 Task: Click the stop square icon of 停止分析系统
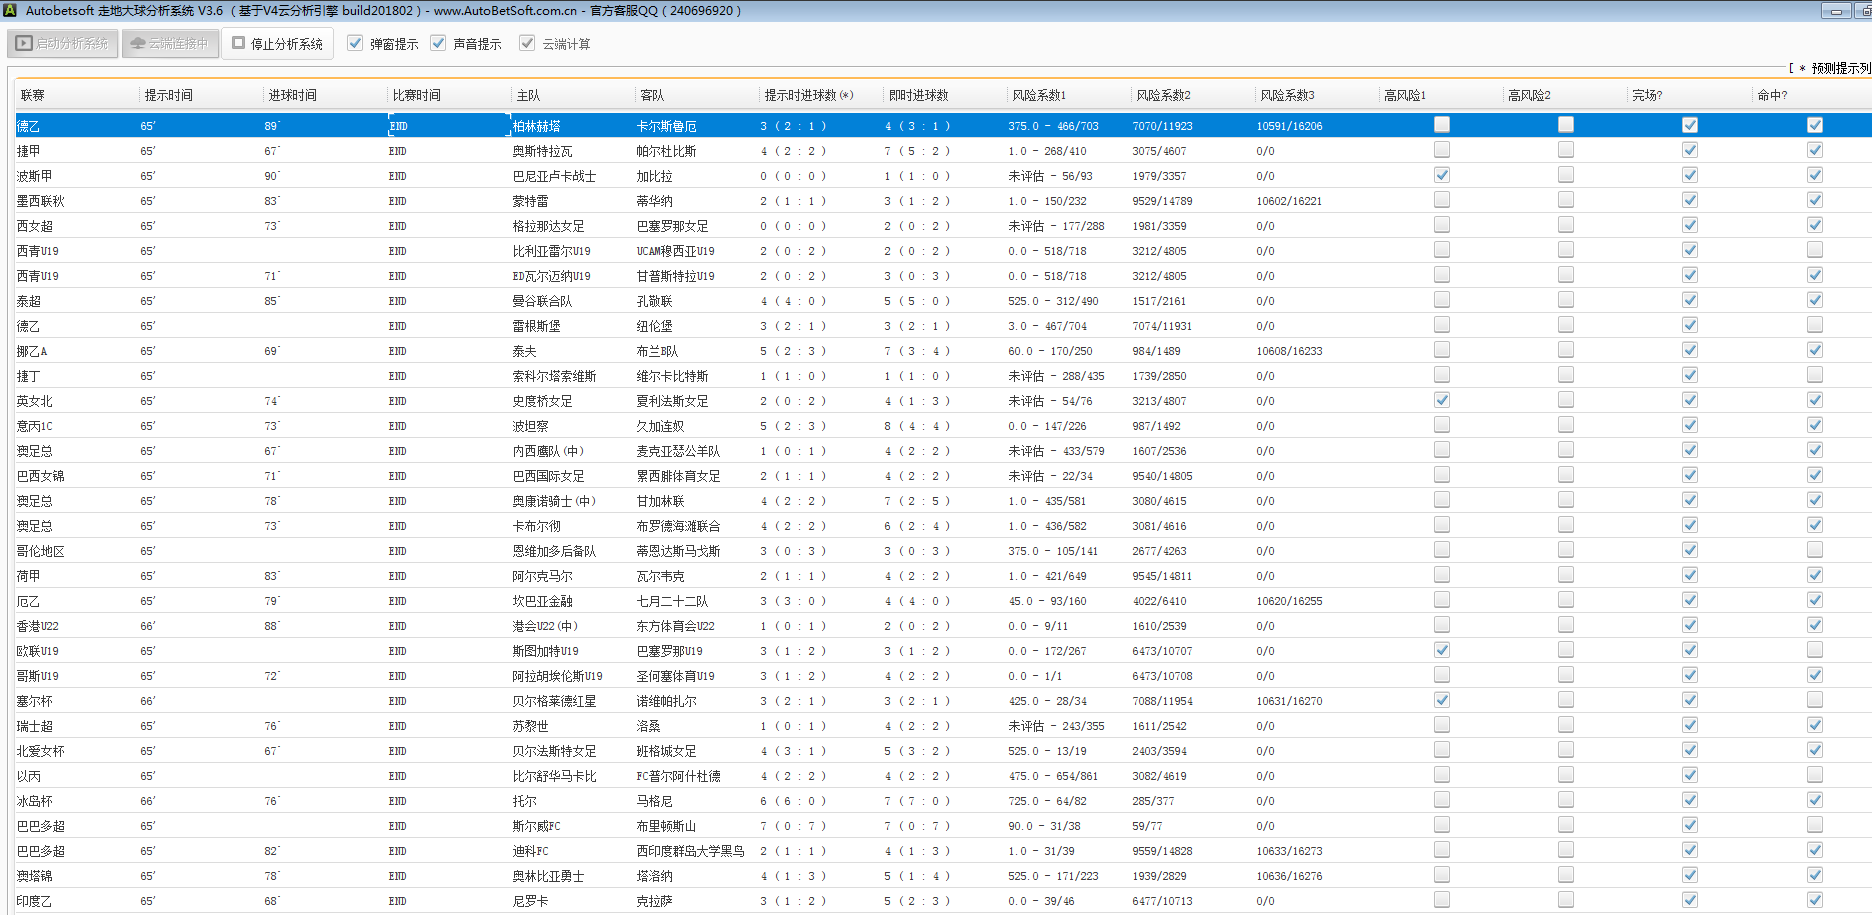click(x=239, y=43)
